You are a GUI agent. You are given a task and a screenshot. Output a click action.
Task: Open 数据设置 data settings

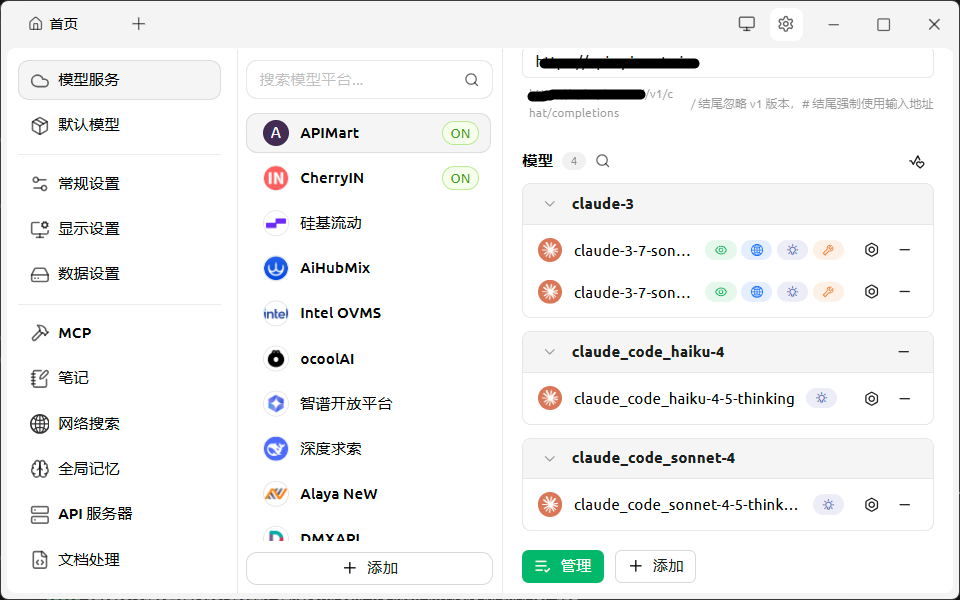[119, 274]
